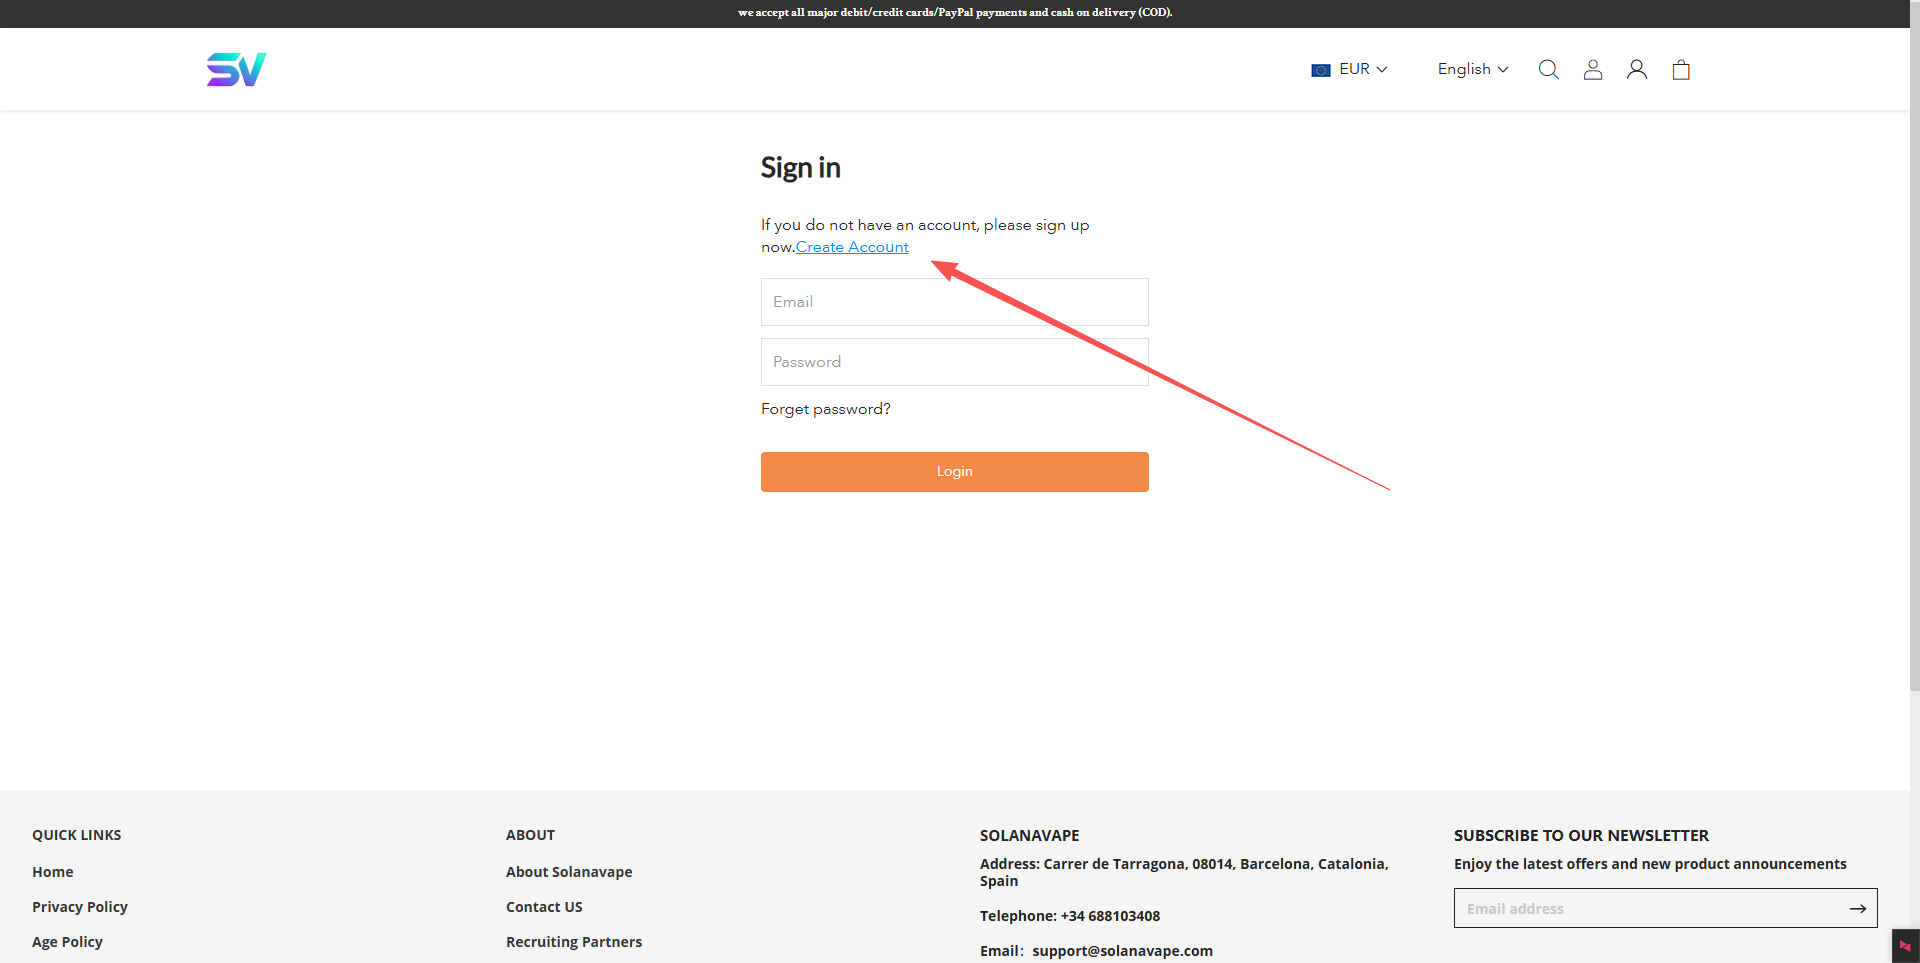The width and height of the screenshot is (1920, 963).
Task: Open the English language dropdown
Action: point(1472,69)
